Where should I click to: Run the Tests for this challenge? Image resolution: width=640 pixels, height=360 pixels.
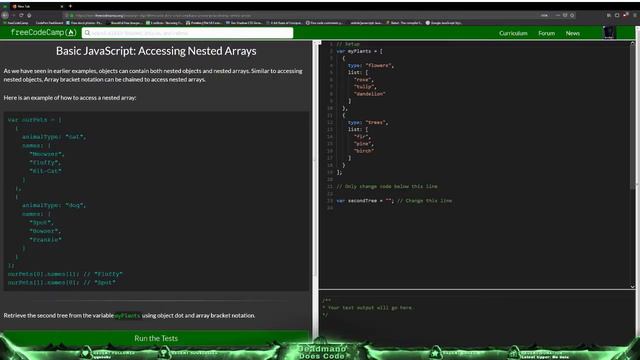pos(156,338)
